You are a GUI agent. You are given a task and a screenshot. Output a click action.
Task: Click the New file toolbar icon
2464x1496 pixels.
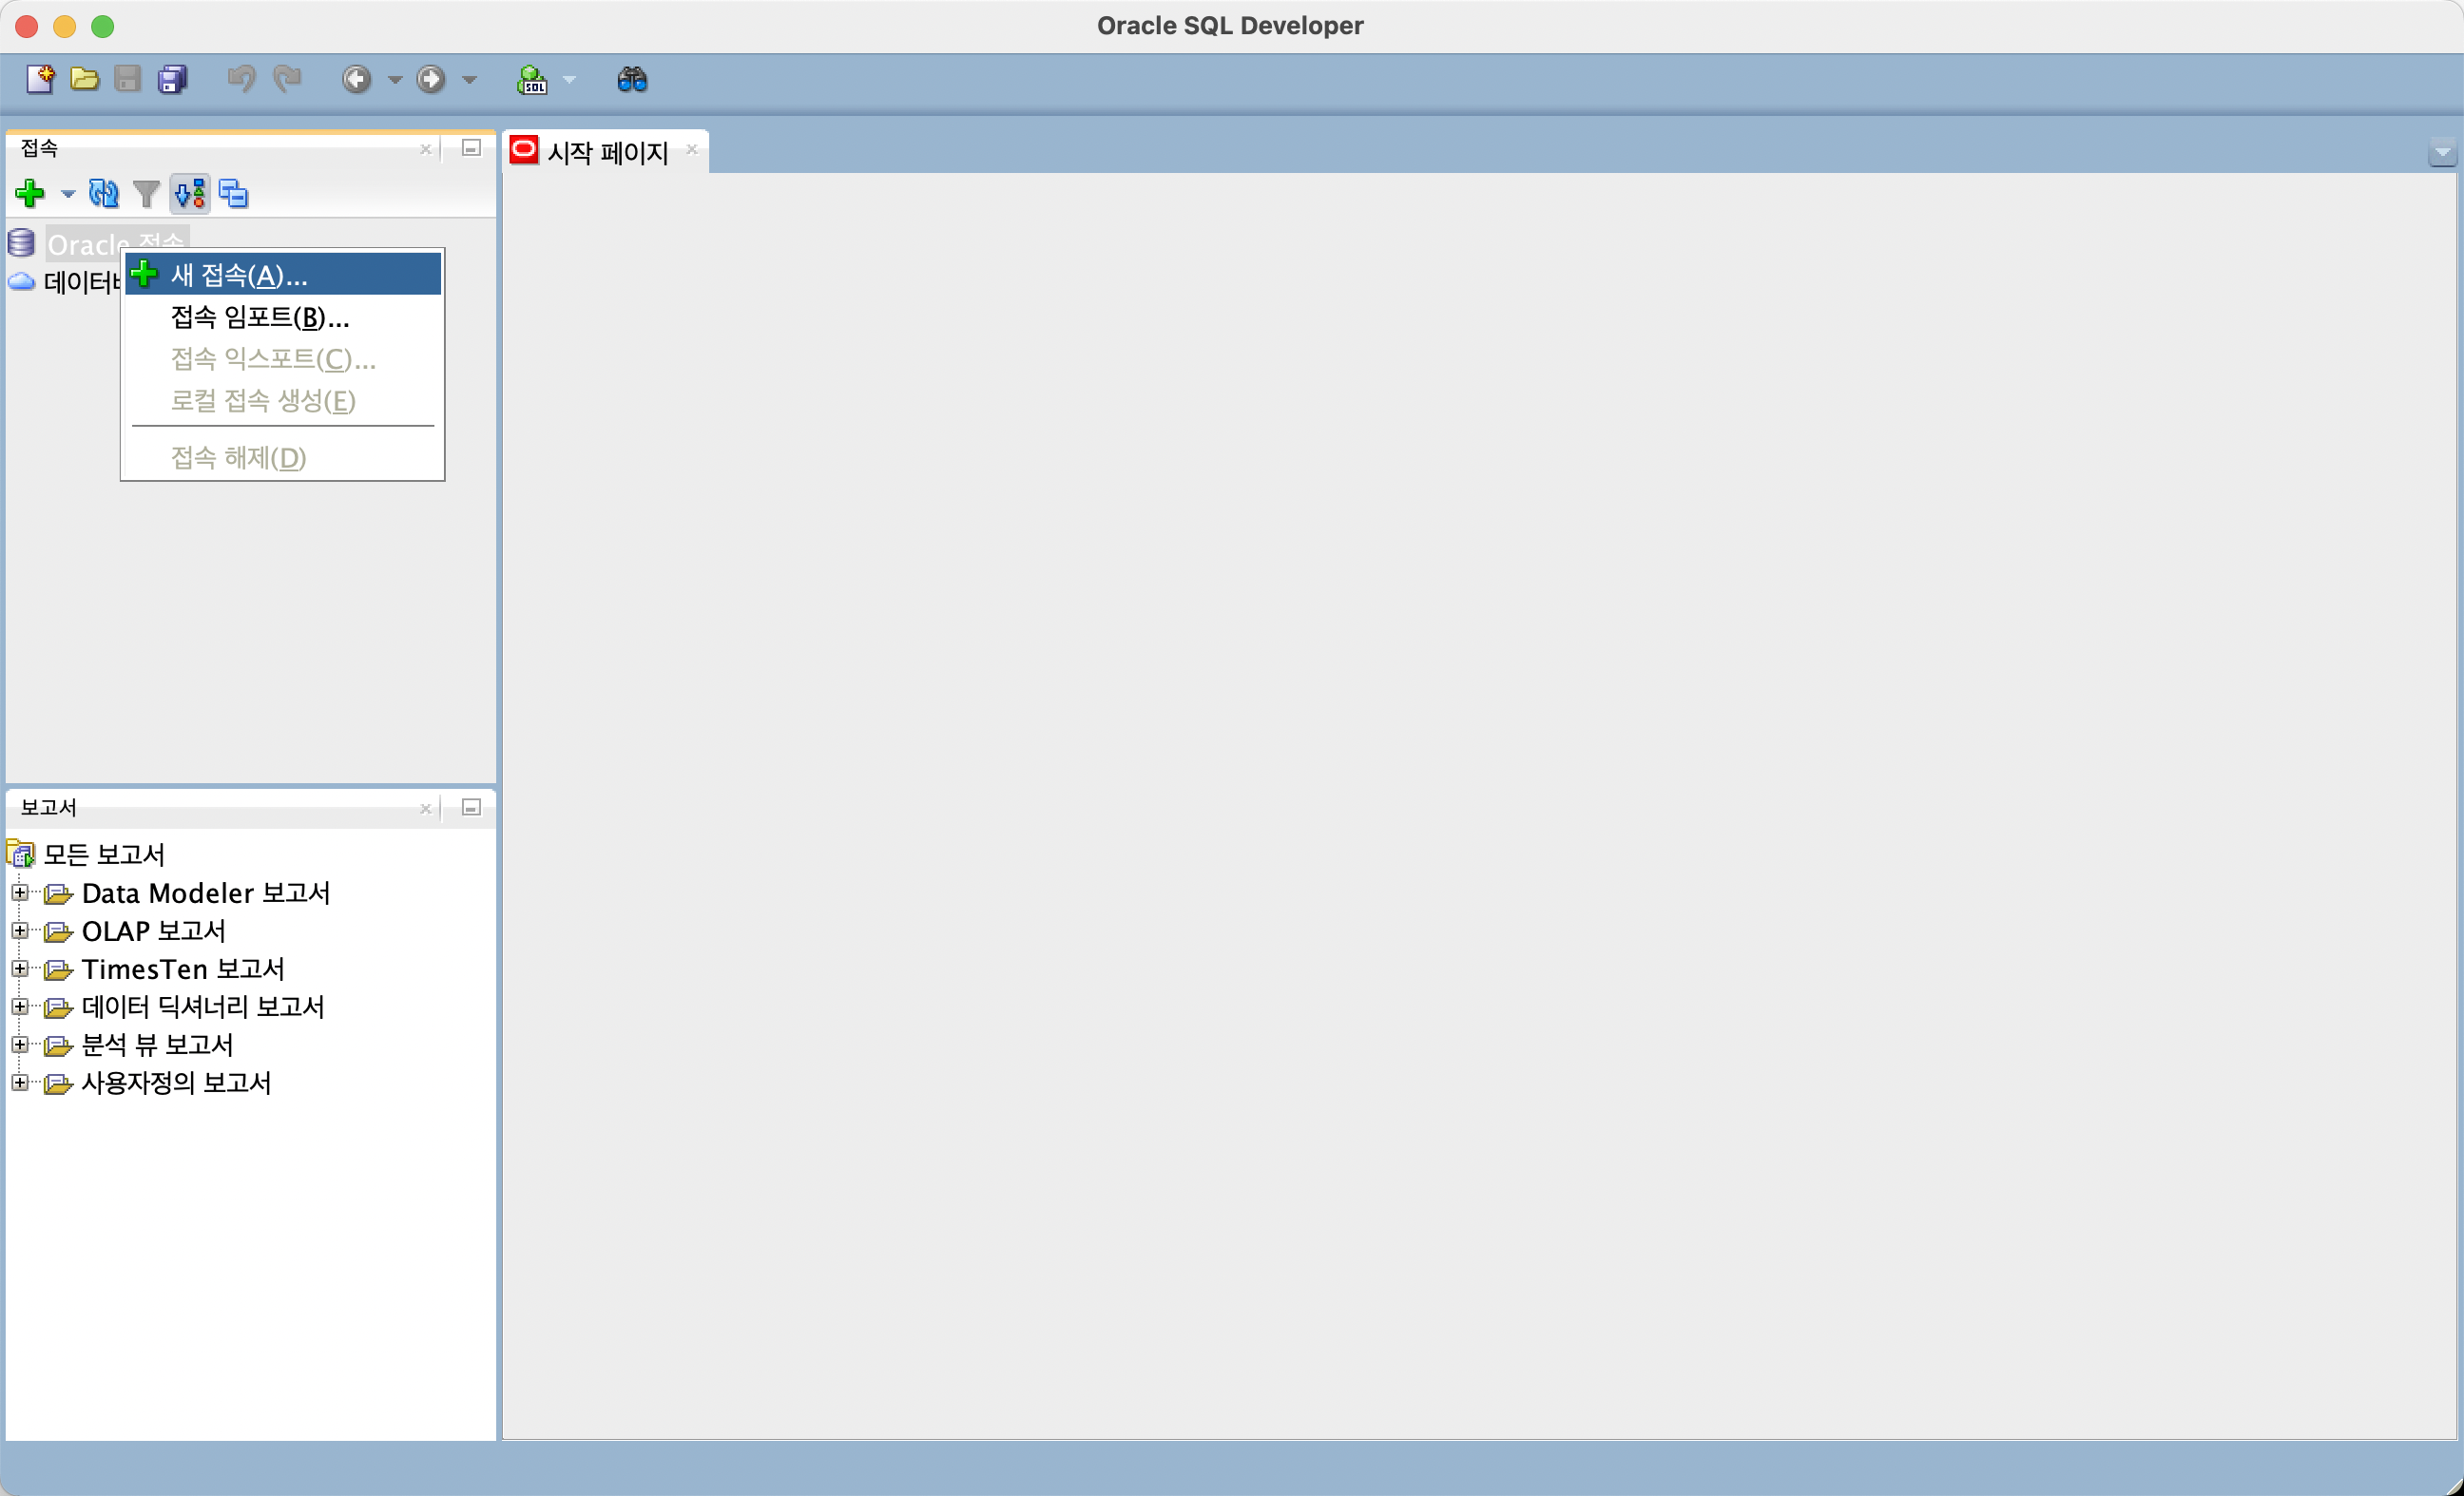[x=40, y=79]
